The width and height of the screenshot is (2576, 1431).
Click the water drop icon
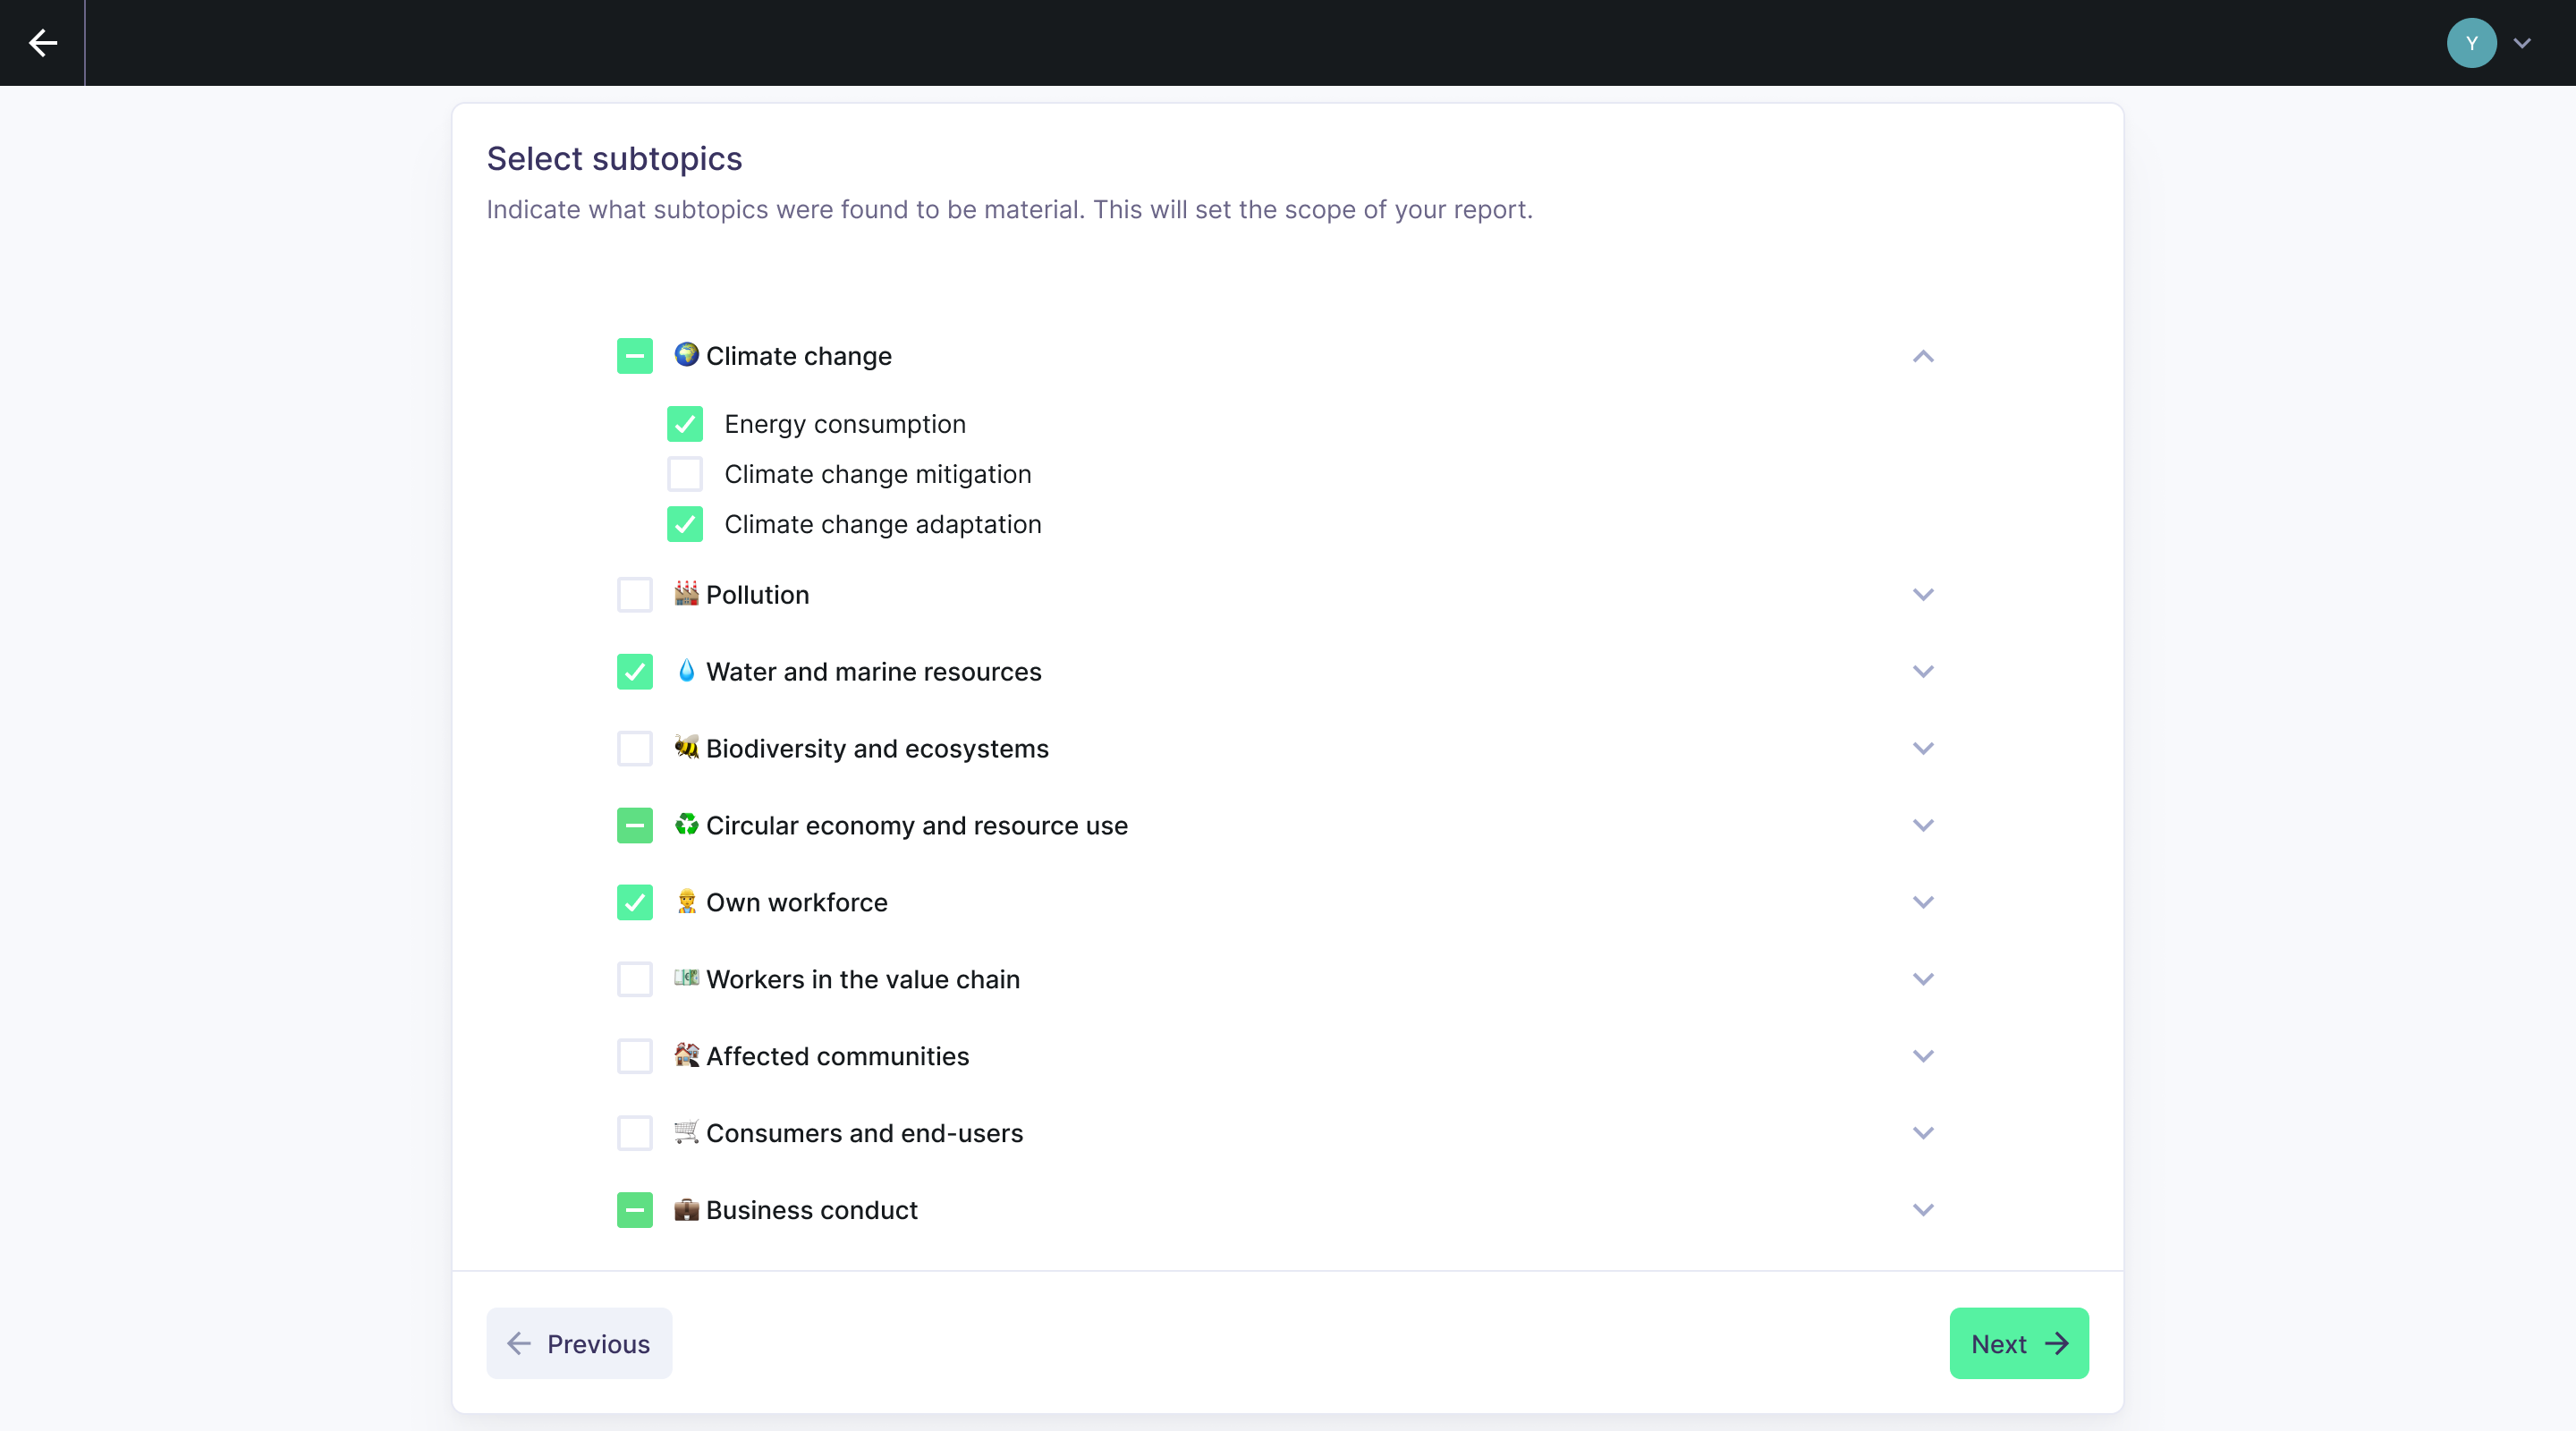coord(686,670)
